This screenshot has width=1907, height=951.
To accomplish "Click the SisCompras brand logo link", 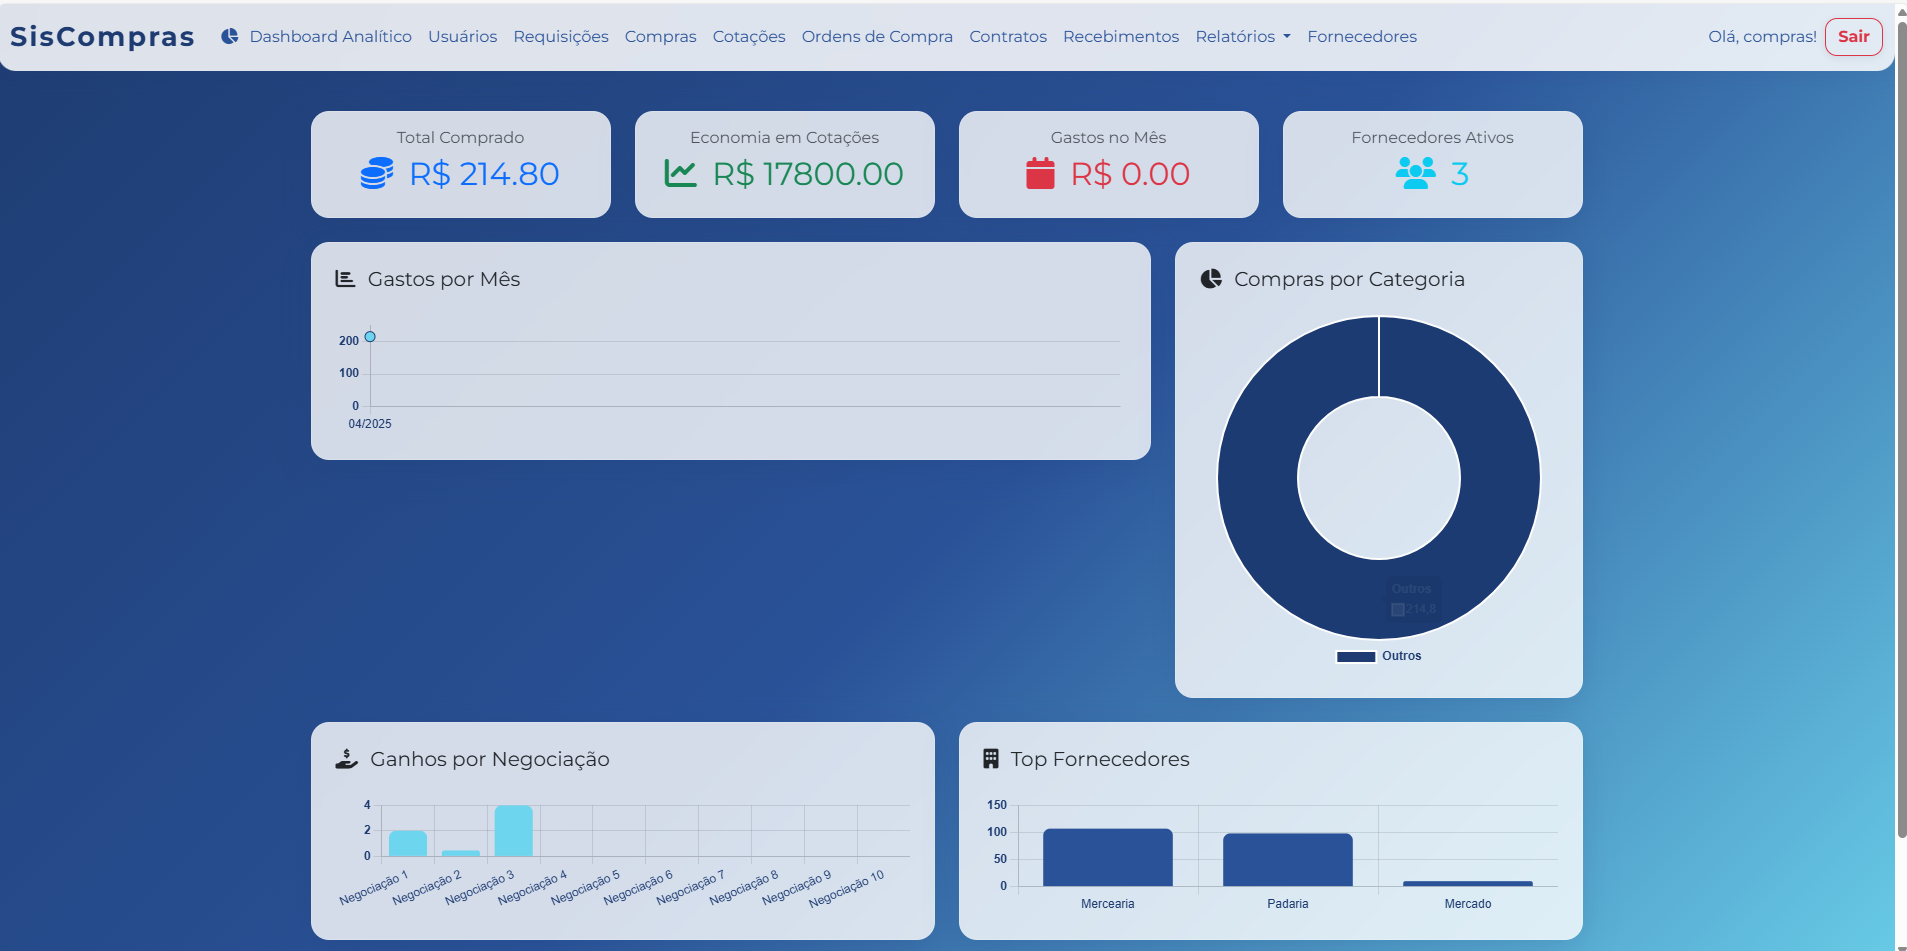I will click(102, 36).
